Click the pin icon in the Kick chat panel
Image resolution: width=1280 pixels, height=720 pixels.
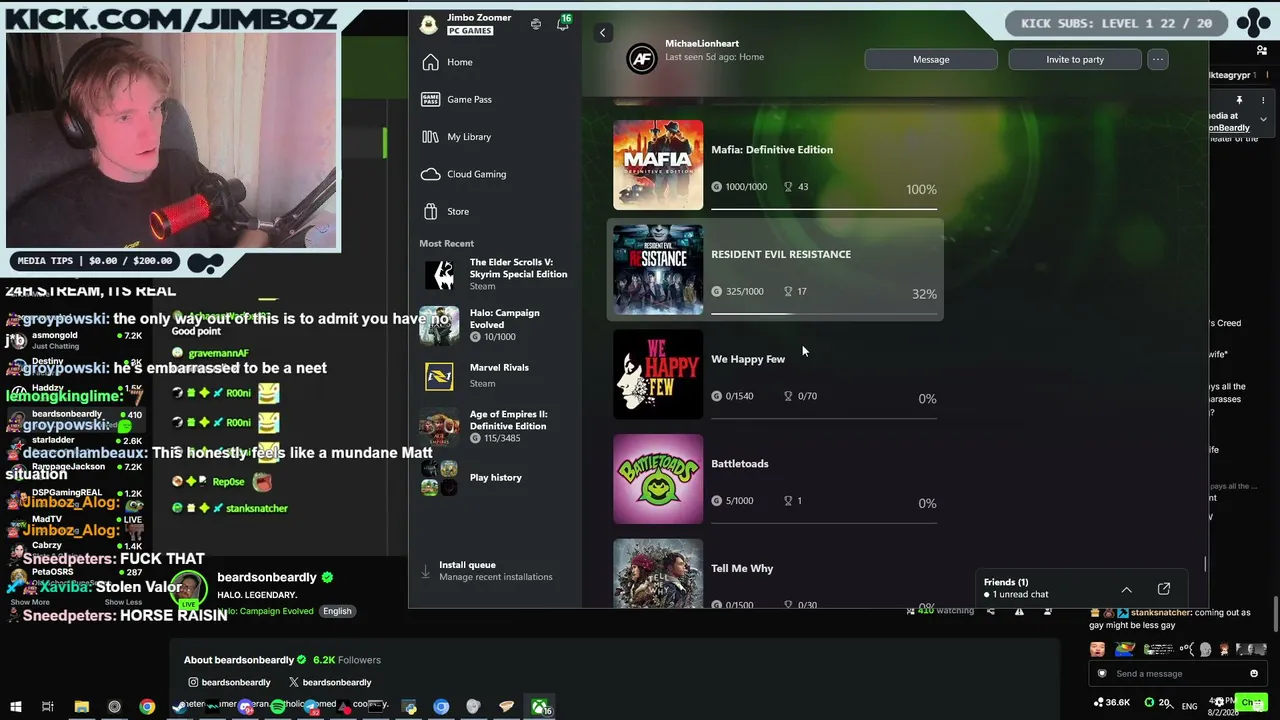1239,100
